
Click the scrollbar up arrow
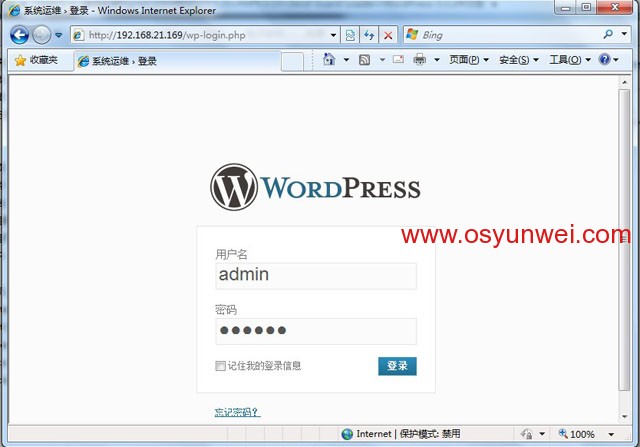(624, 82)
